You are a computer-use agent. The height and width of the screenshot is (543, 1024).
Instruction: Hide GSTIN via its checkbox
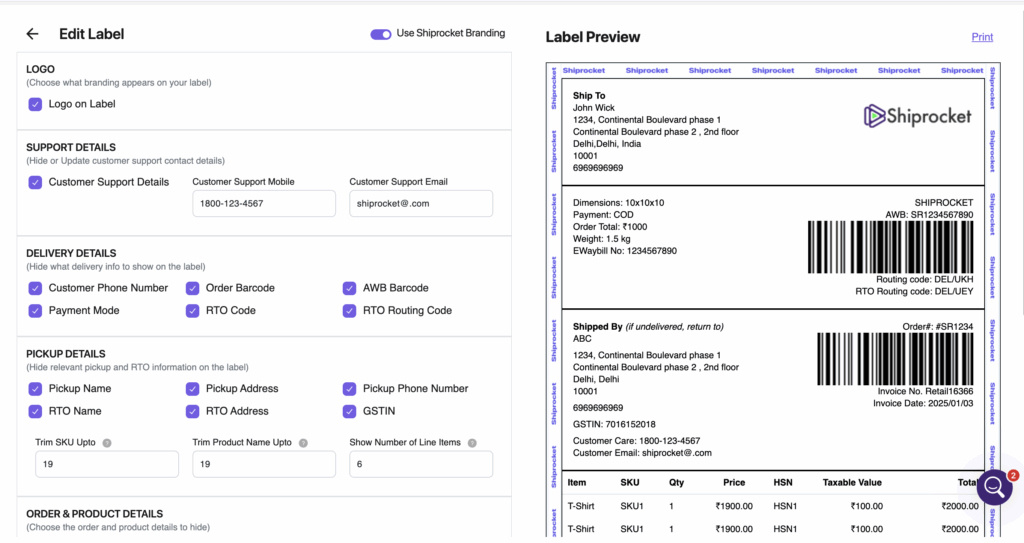[349, 411]
